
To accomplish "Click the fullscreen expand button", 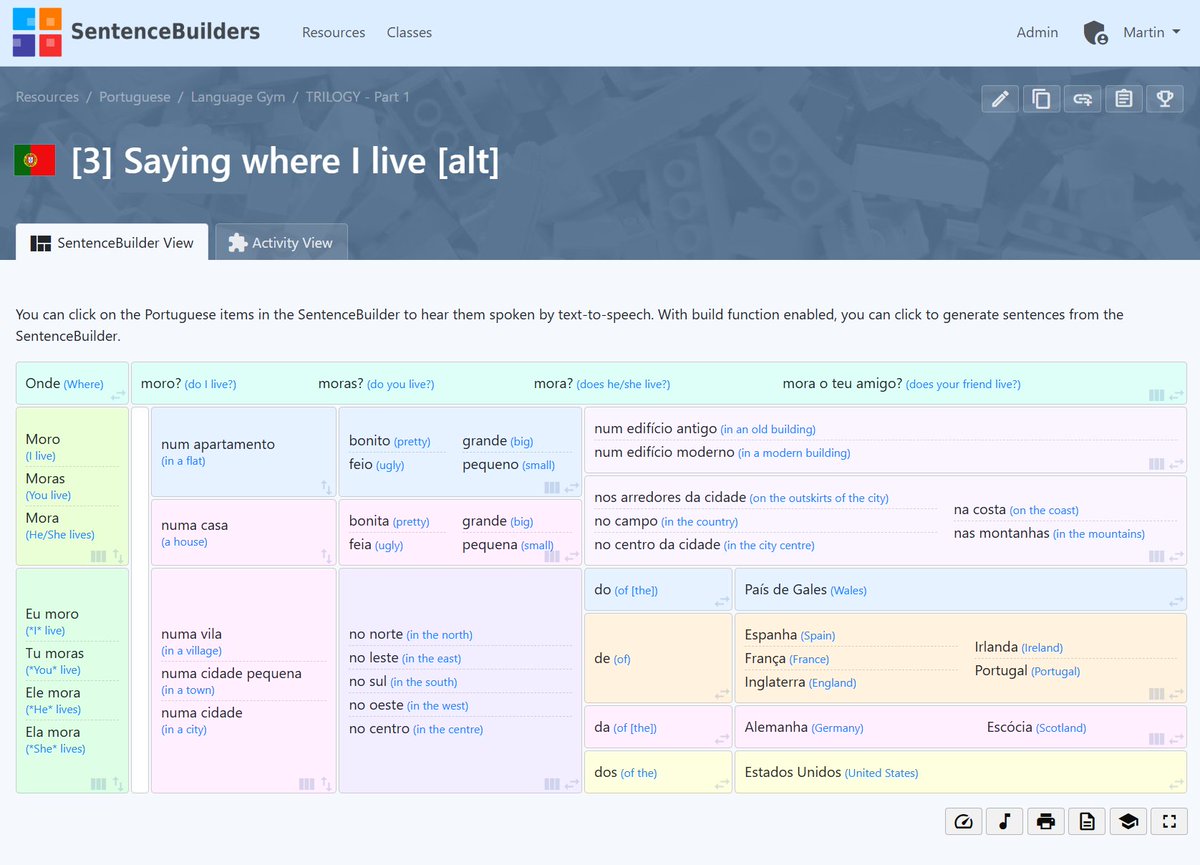I will 1169,821.
